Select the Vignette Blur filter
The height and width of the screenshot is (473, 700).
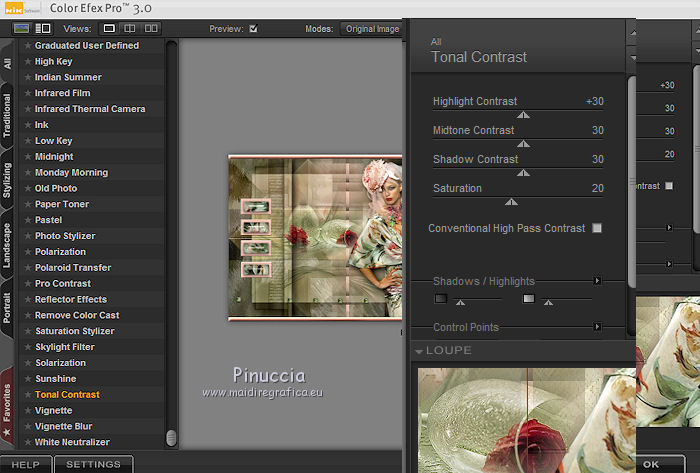pyautogui.click(x=63, y=426)
